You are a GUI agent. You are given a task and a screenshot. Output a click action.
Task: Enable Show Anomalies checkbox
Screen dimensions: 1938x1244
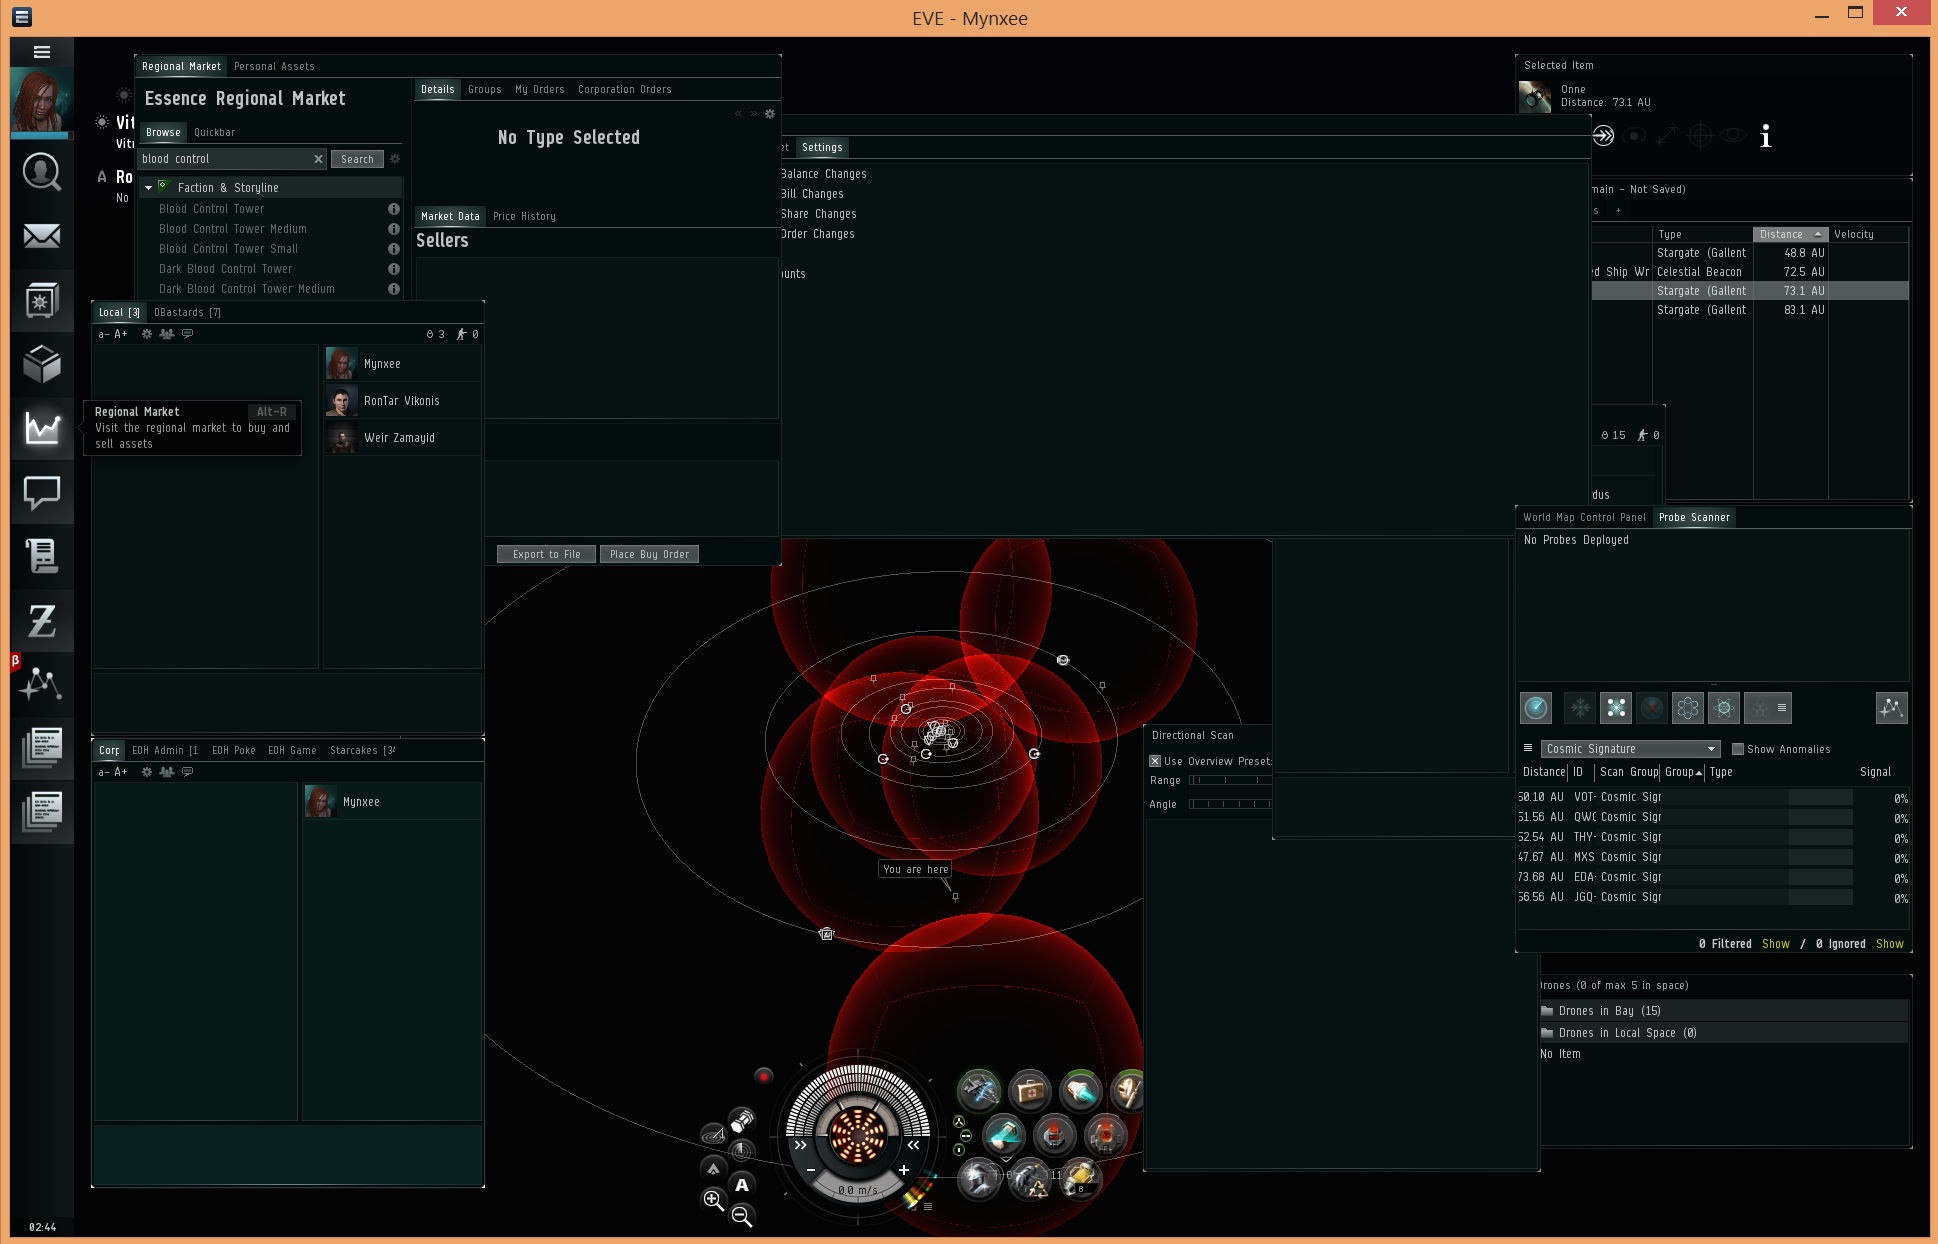coord(1738,749)
